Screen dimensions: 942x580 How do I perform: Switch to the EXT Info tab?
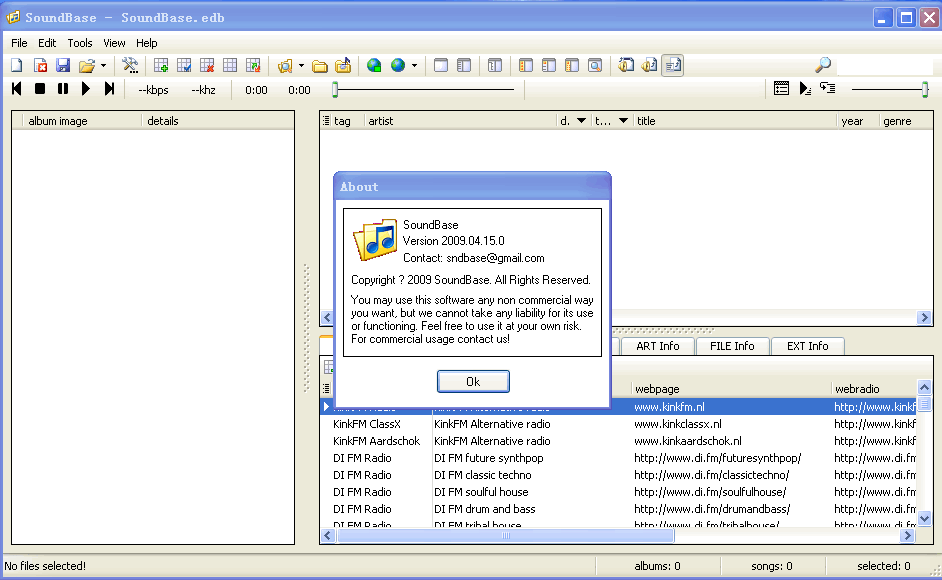tap(807, 346)
